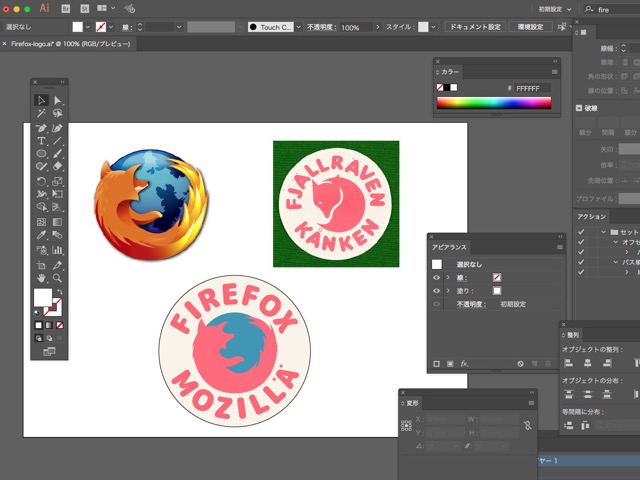Swap fill and stroke colors arrow
This screenshot has width=640, height=480.
[60, 291]
